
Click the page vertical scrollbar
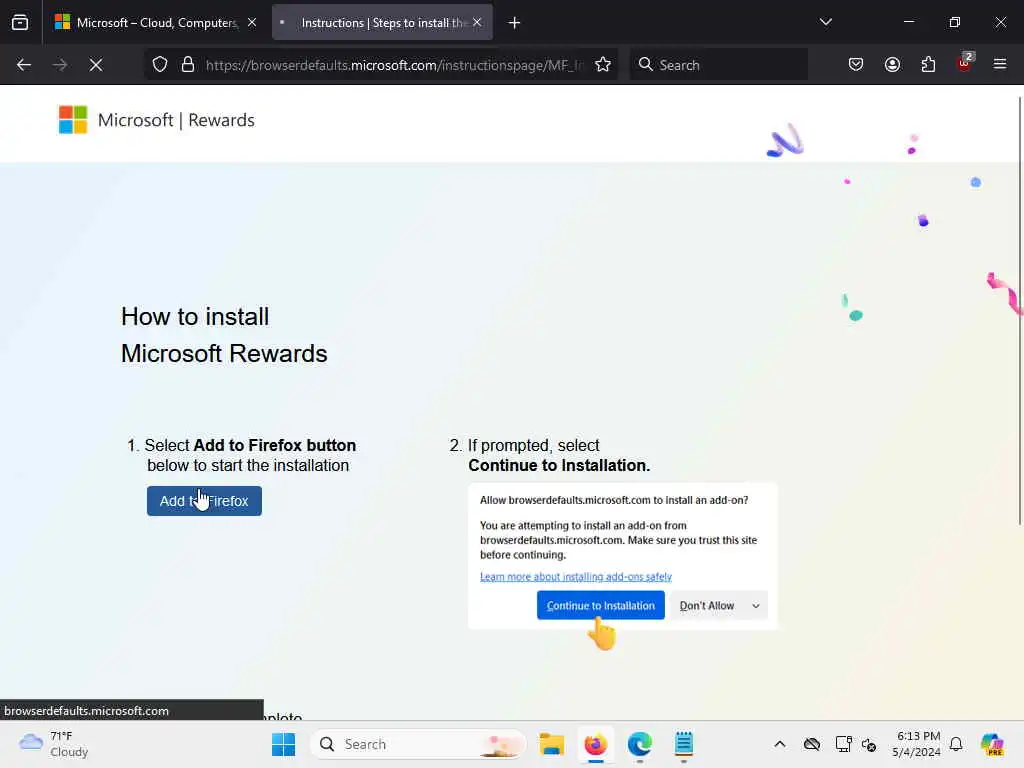coord(1019,310)
